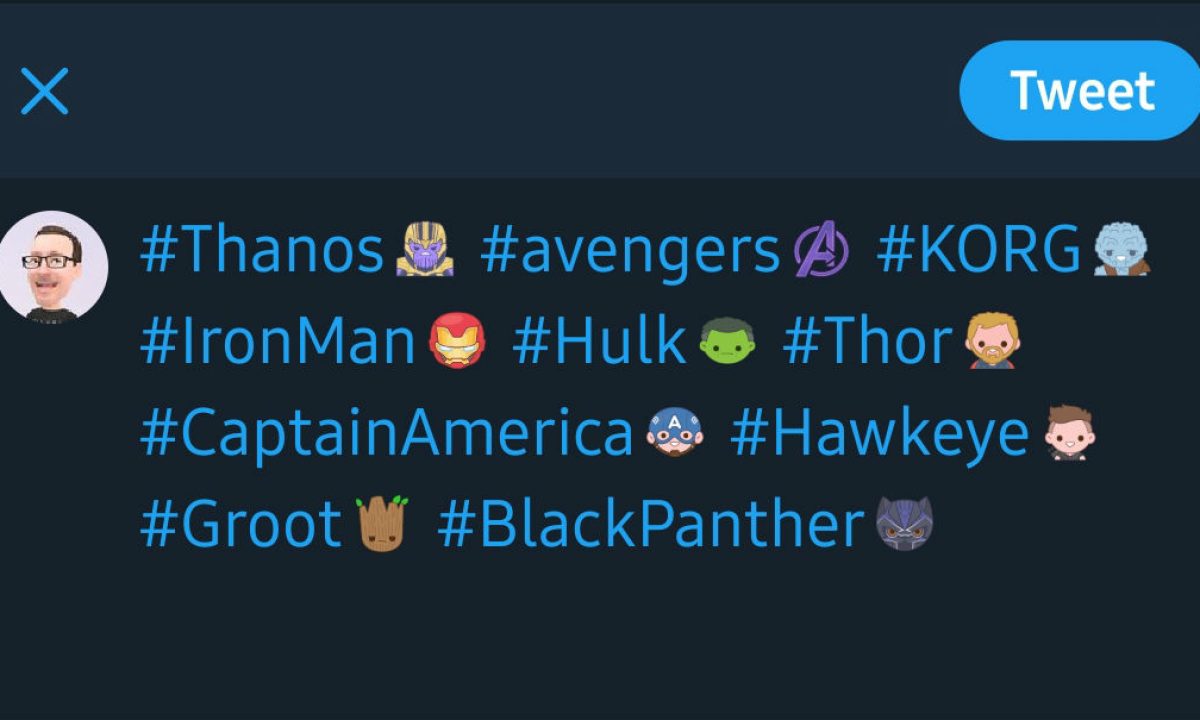Select the #BlackPanther hashtag text
This screenshot has width=1200, height=720.
[x=651, y=525]
